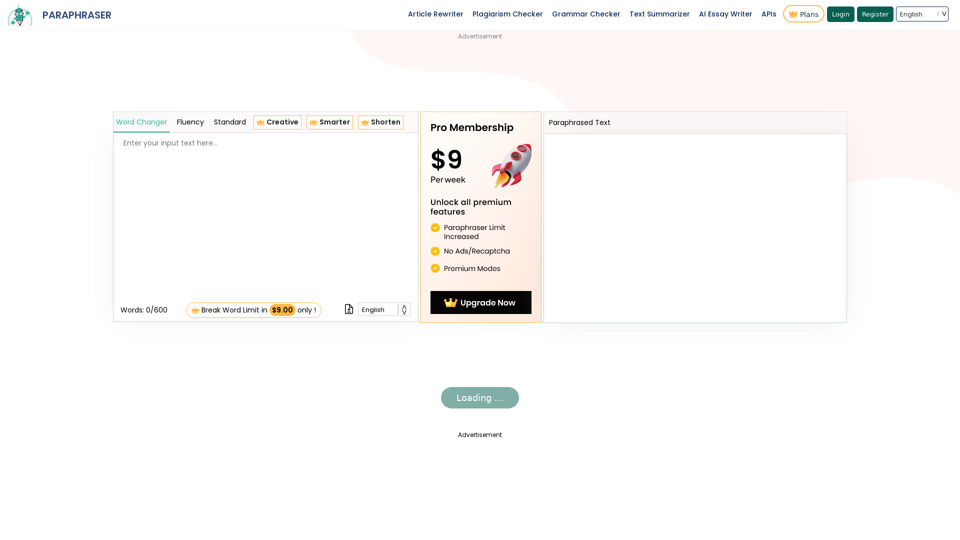Click the PARAPHRASER brand name text
The height and width of the screenshot is (540, 960).
pos(77,15)
